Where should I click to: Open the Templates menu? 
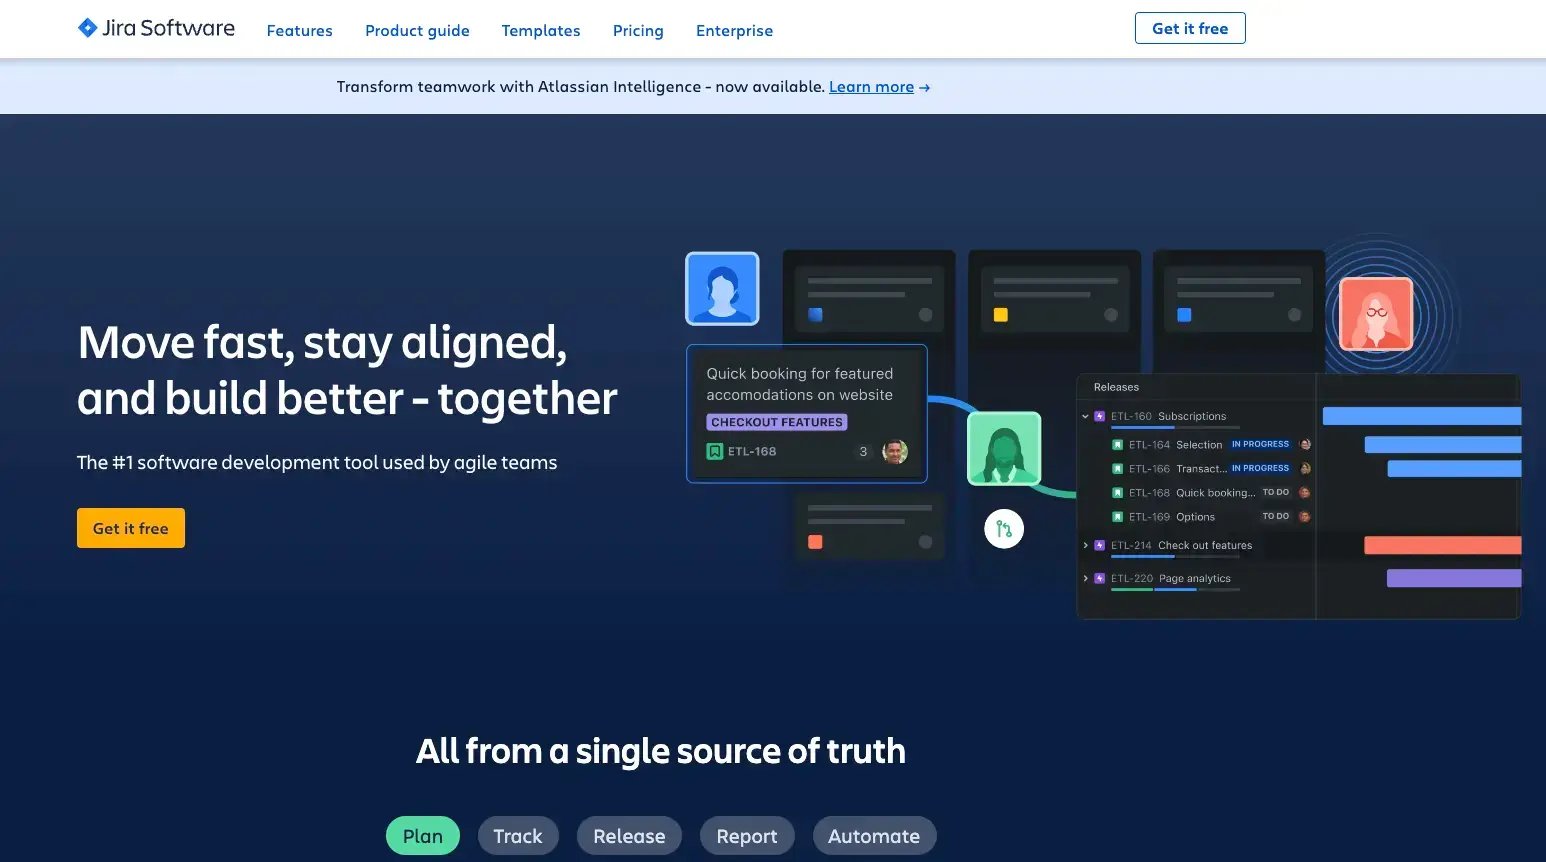click(541, 30)
